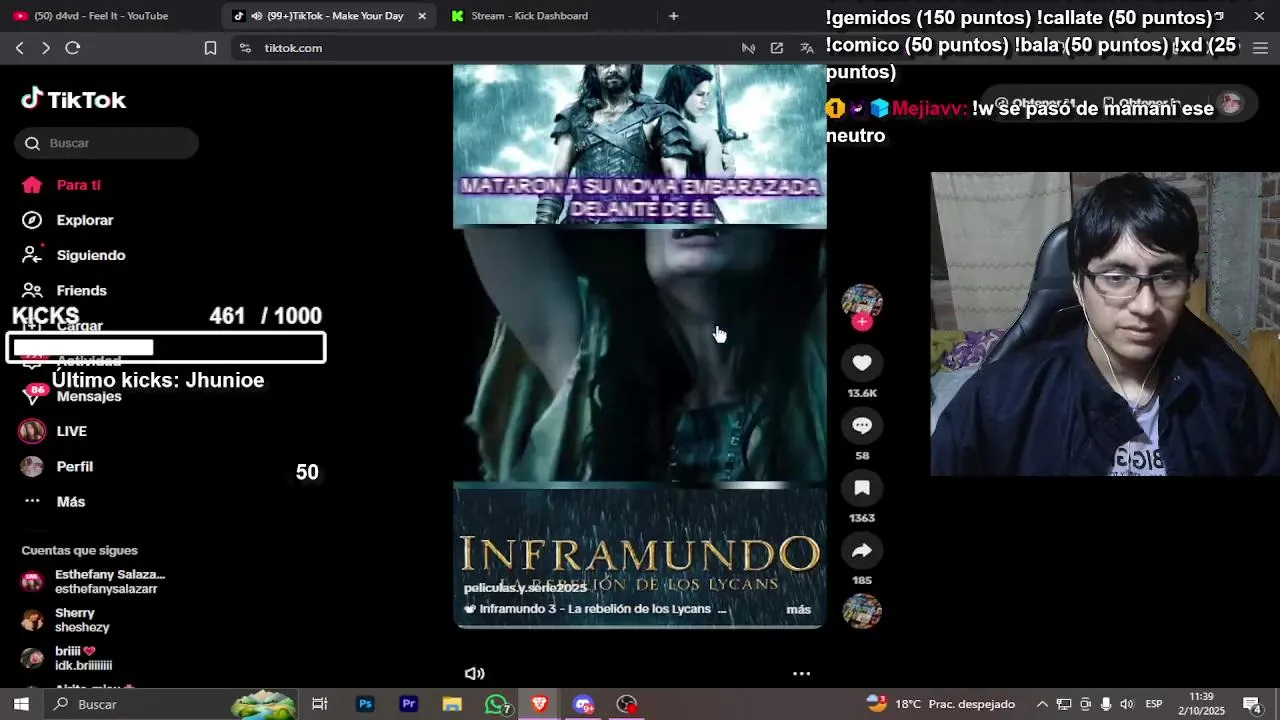
Task: Click the open-in-app external icon
Action: click(x=777, y=48)
